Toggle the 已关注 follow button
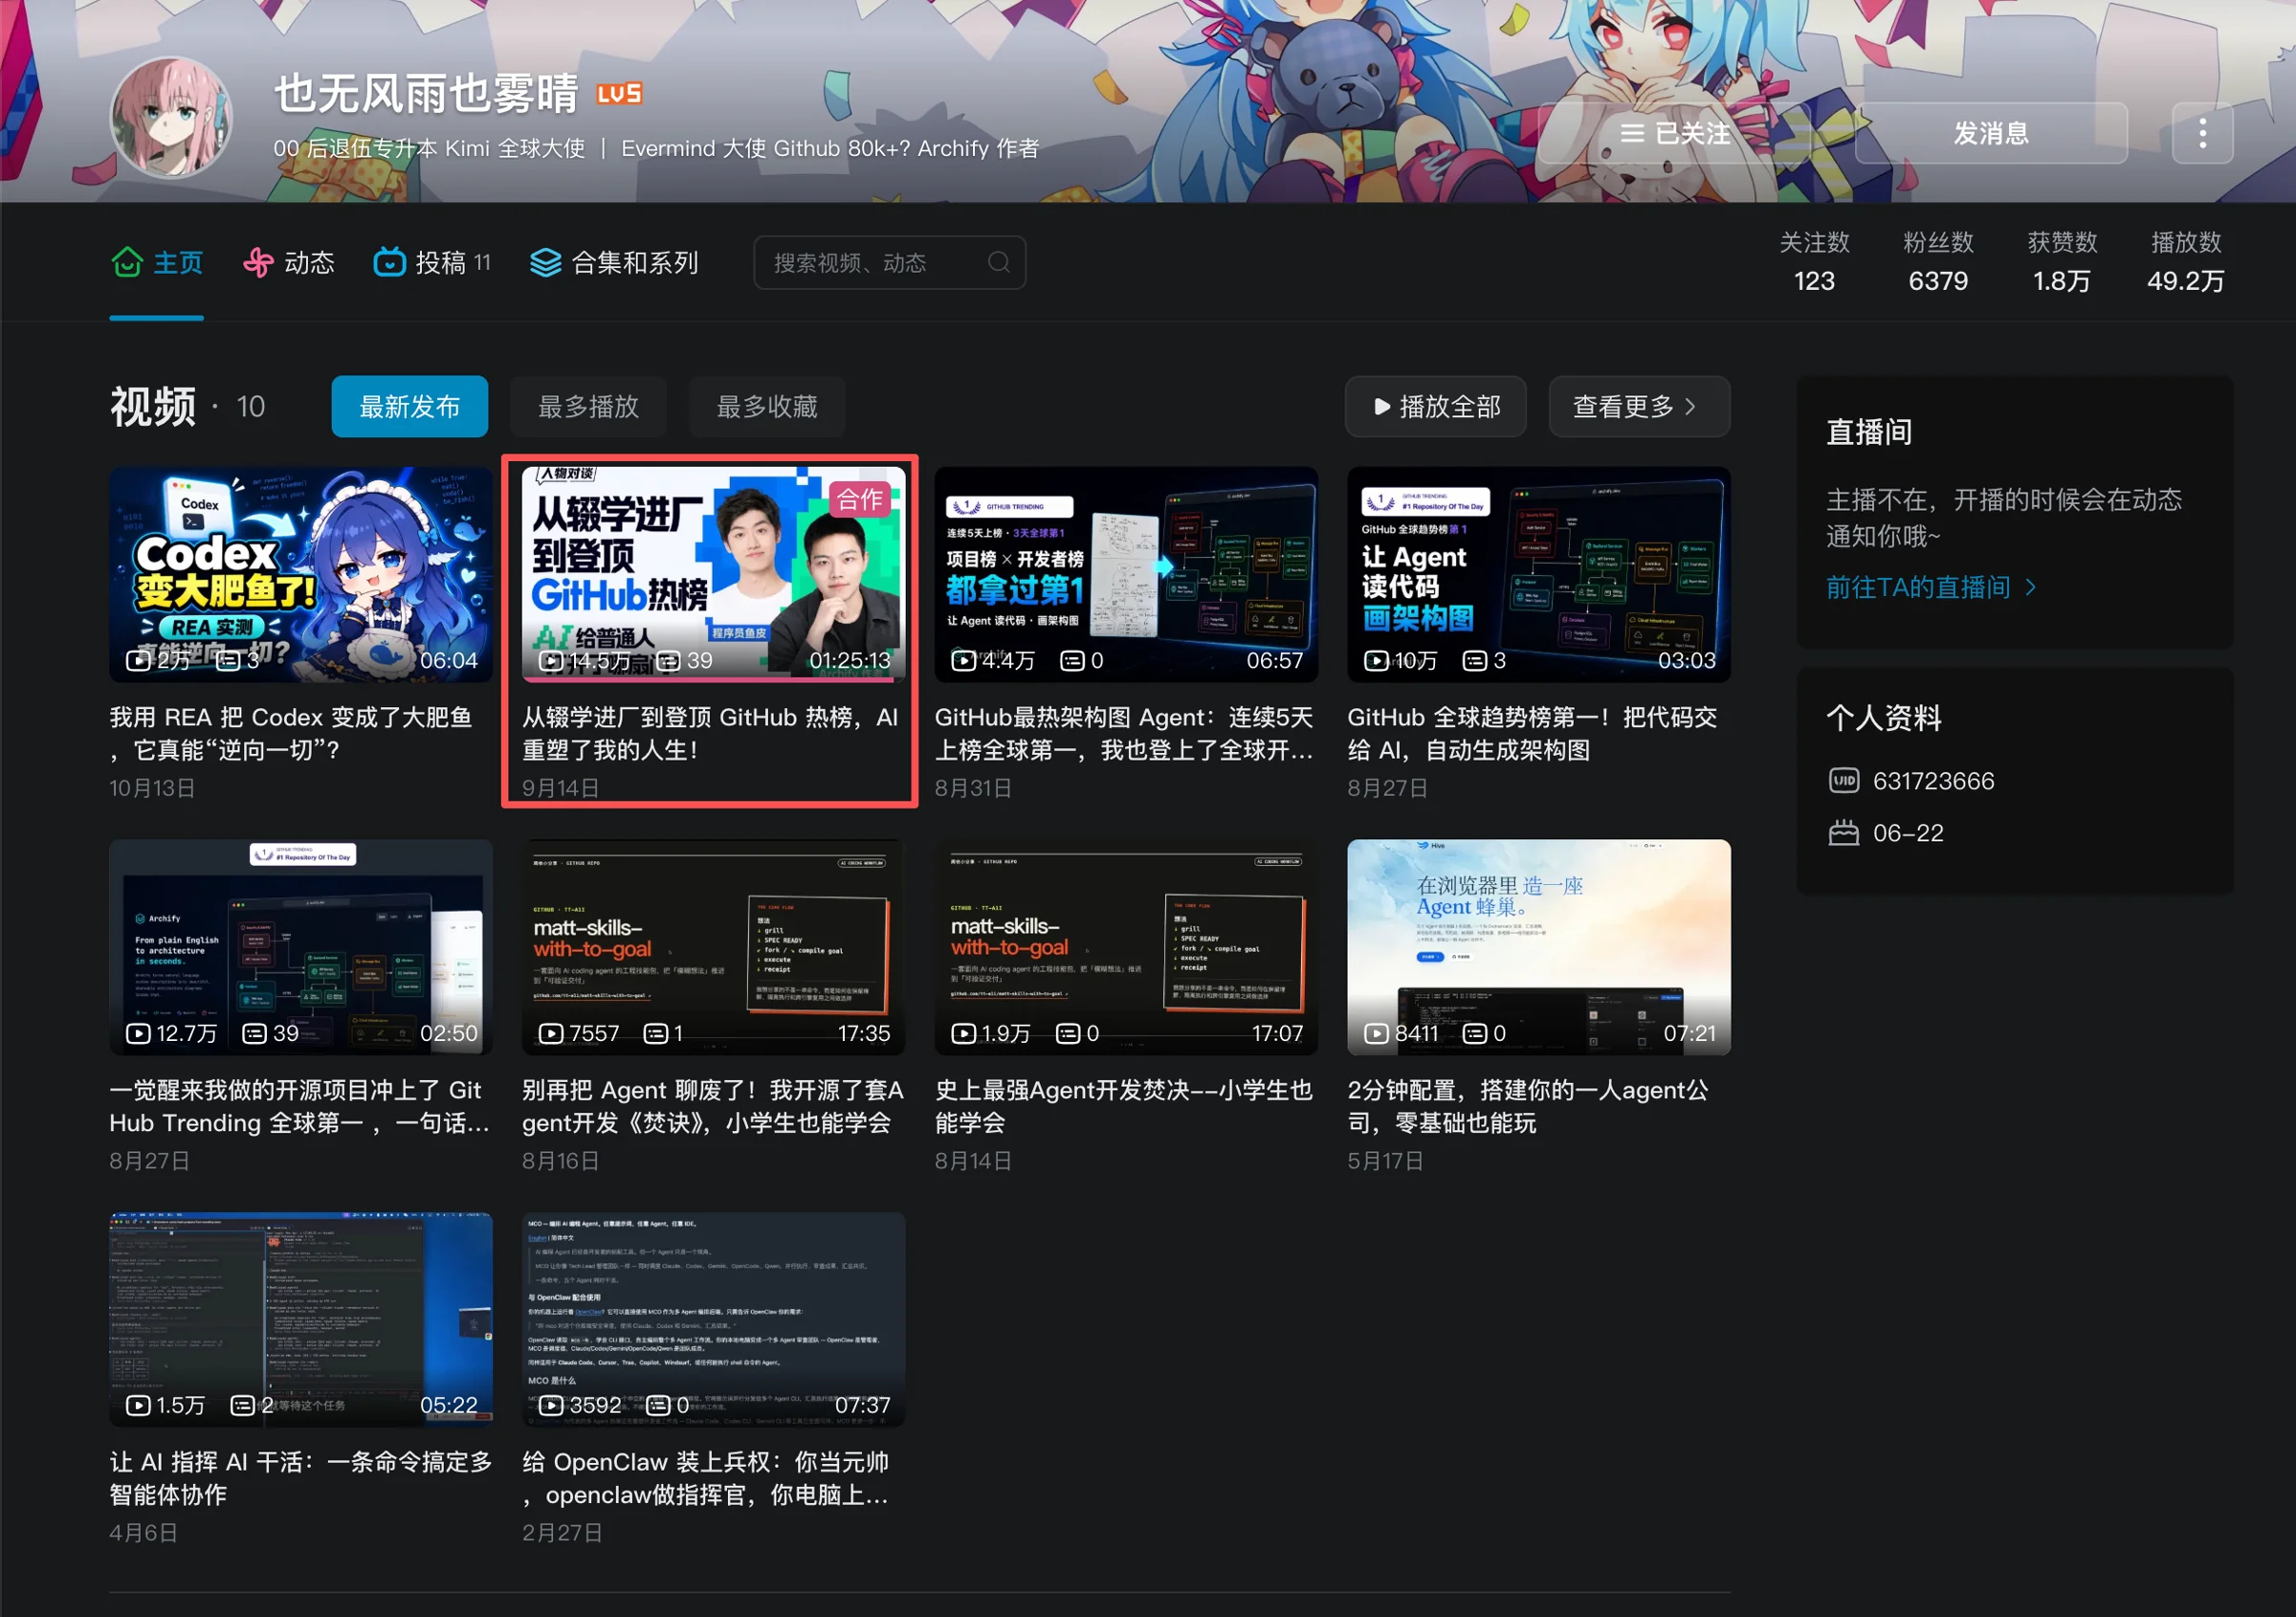 1675,133
